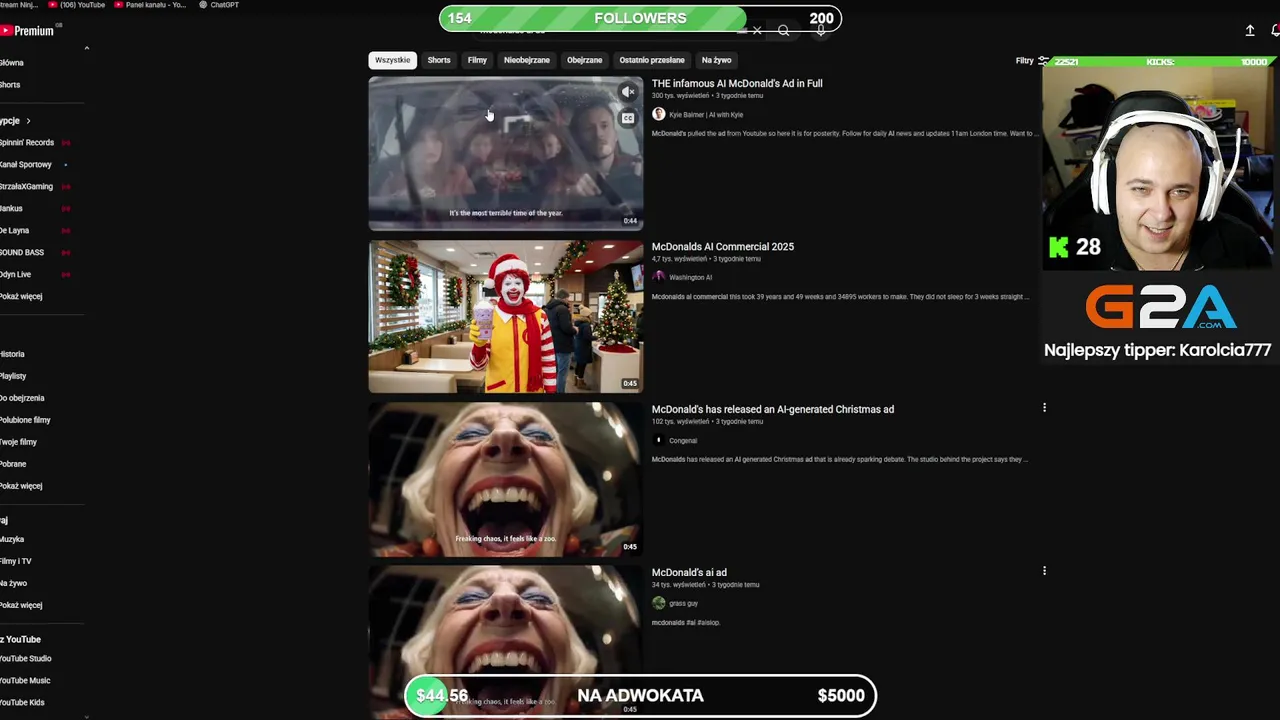1280x720 pixels.
Task: Open Shorts in the left sidebar
Action: click(x=10, y=85)
